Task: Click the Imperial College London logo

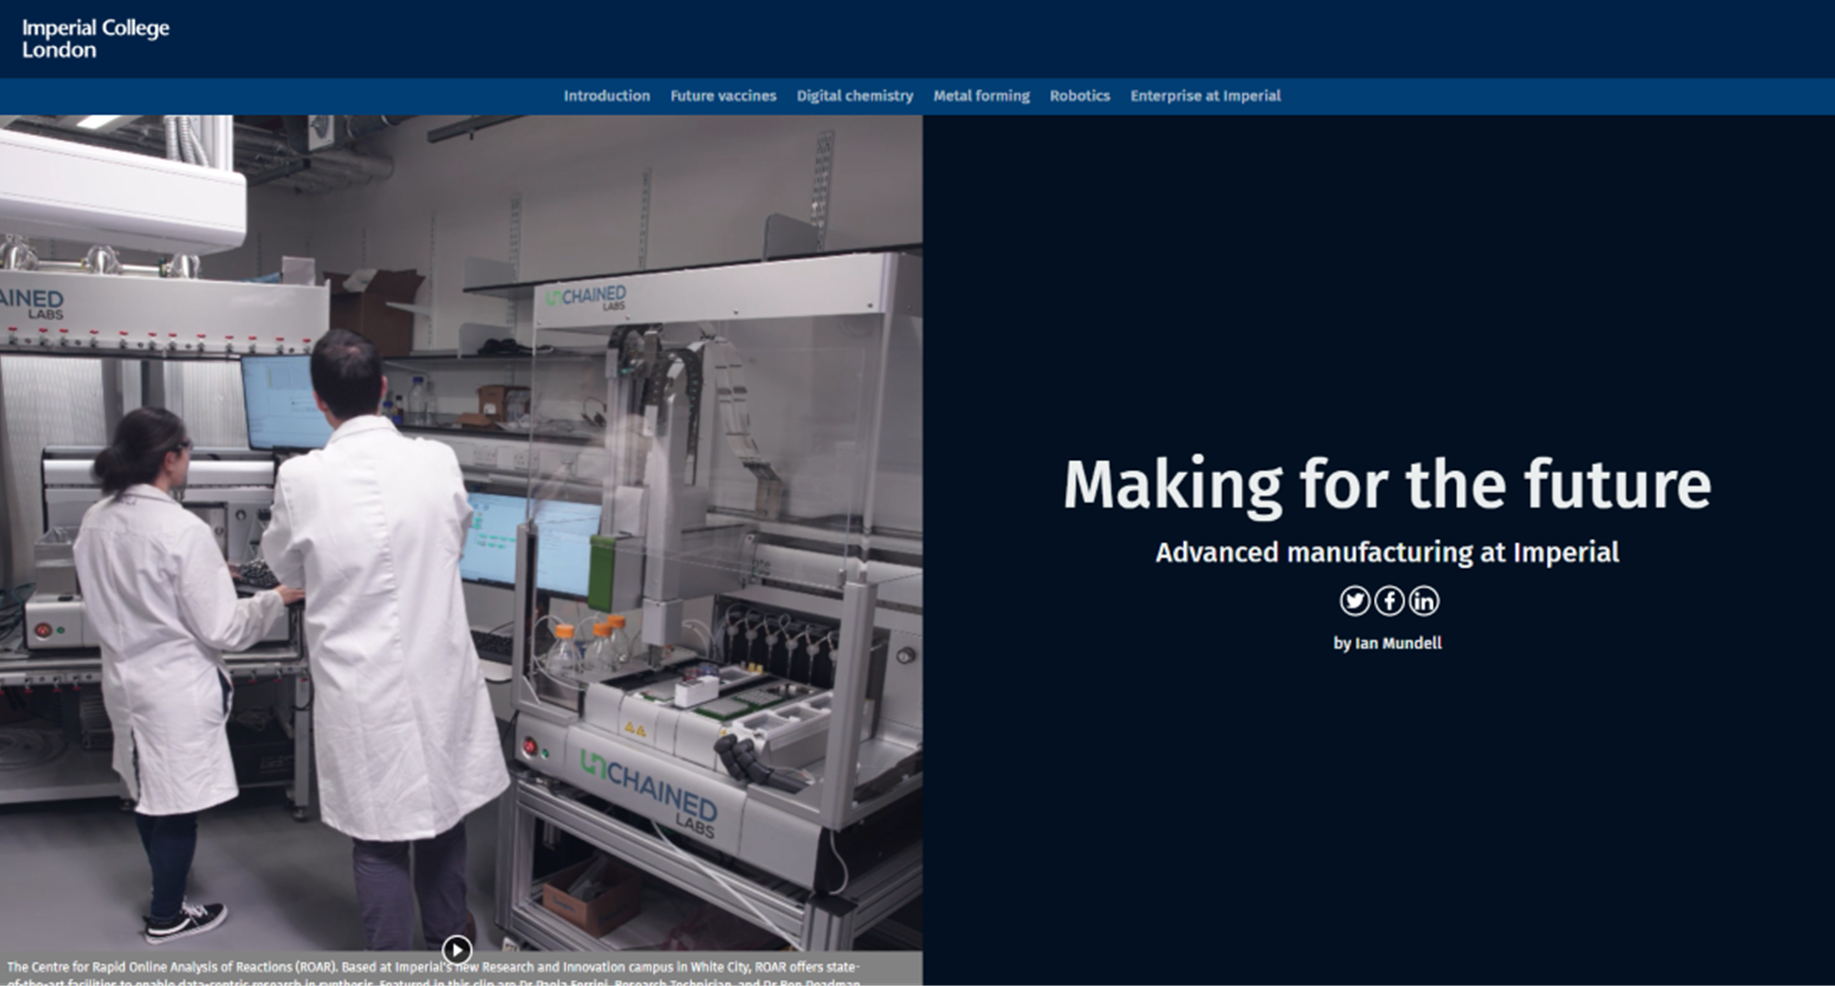Action: 96,39
